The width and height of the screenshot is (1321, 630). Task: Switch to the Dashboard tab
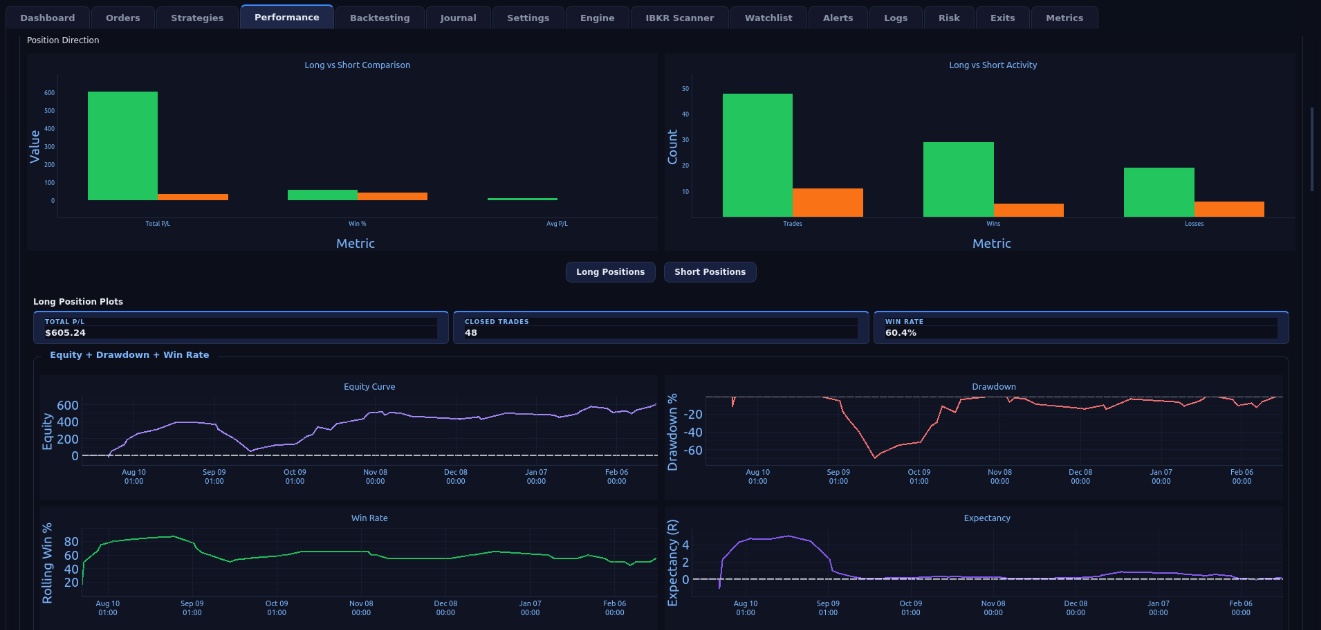47,17
